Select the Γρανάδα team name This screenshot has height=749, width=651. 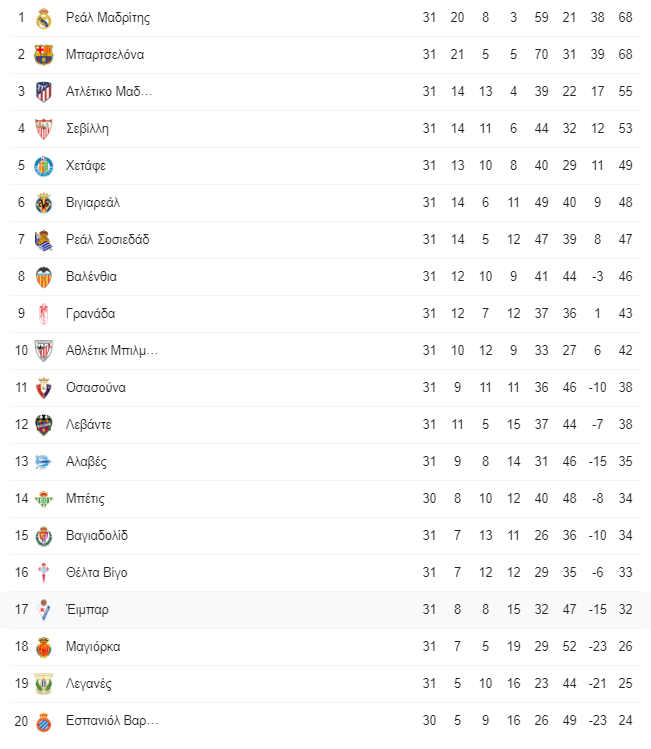[90, 314]
